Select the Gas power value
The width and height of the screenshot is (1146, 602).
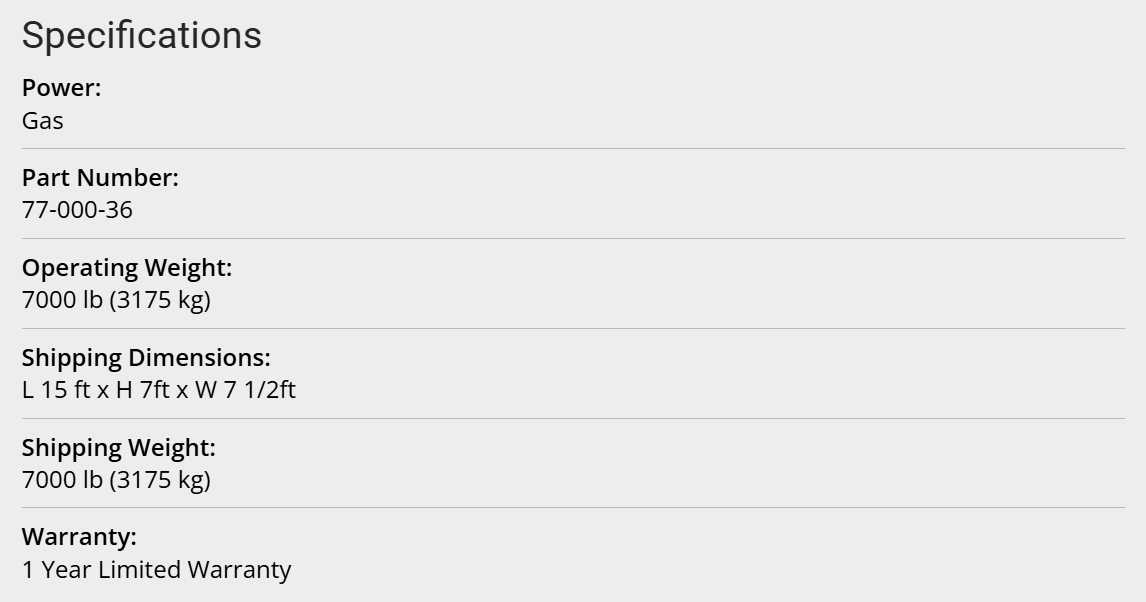43,121
